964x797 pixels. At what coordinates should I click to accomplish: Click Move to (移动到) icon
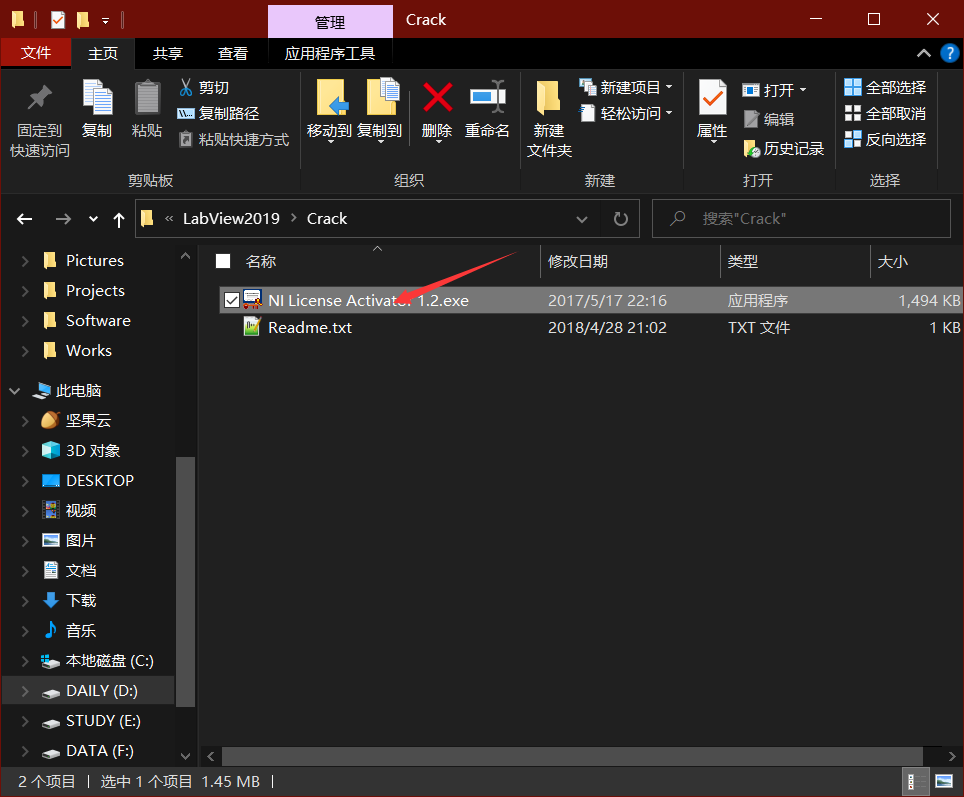(x=331, y=97)
